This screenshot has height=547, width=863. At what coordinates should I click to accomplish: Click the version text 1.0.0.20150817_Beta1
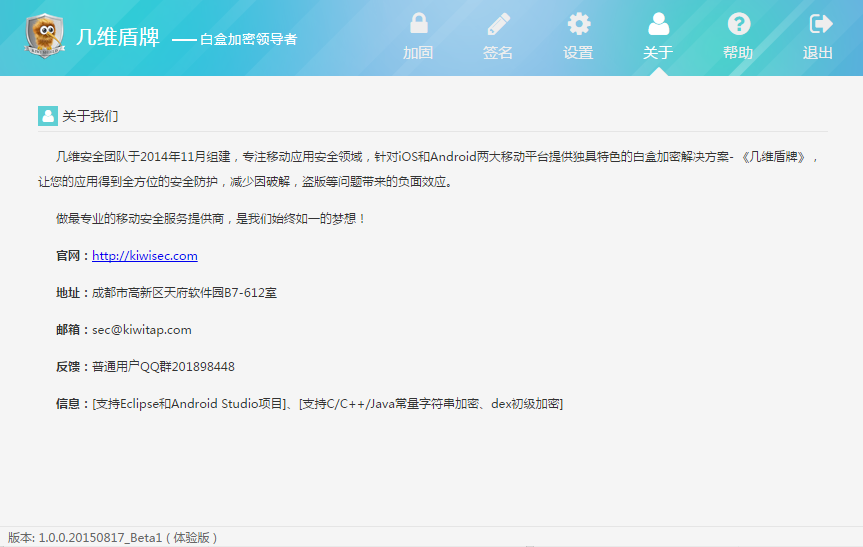[100, 538]
